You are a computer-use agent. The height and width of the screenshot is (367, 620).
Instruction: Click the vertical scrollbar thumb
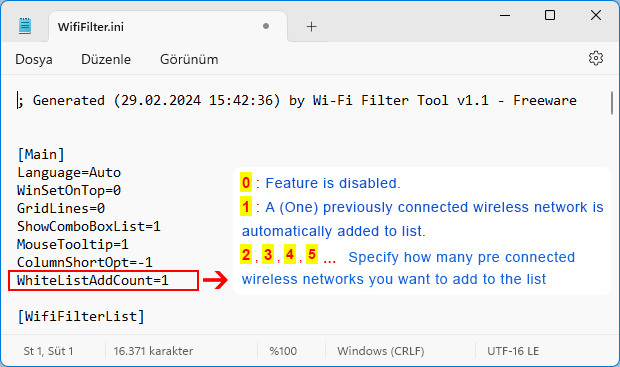612,103
